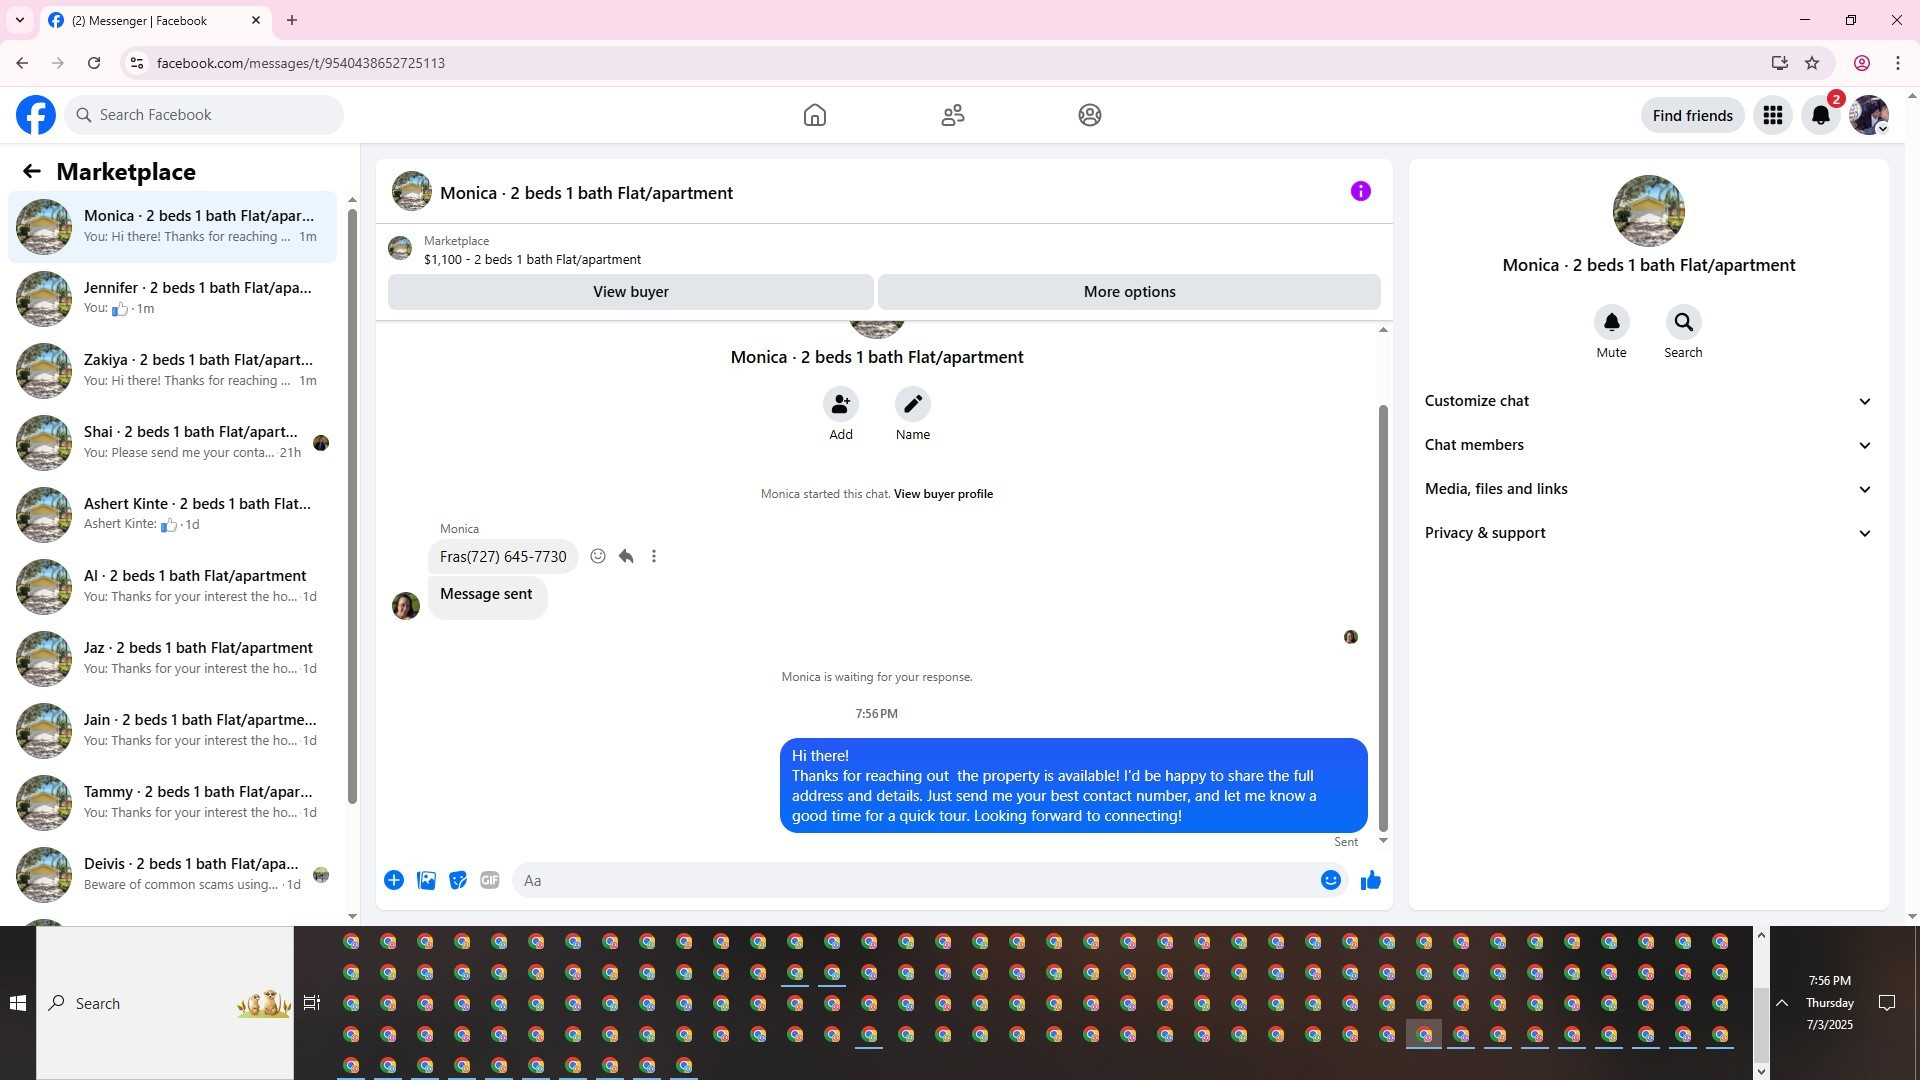
Task: Click reply arrow on Monica's message
Action: pyautogui.click(x=626, y=557)
